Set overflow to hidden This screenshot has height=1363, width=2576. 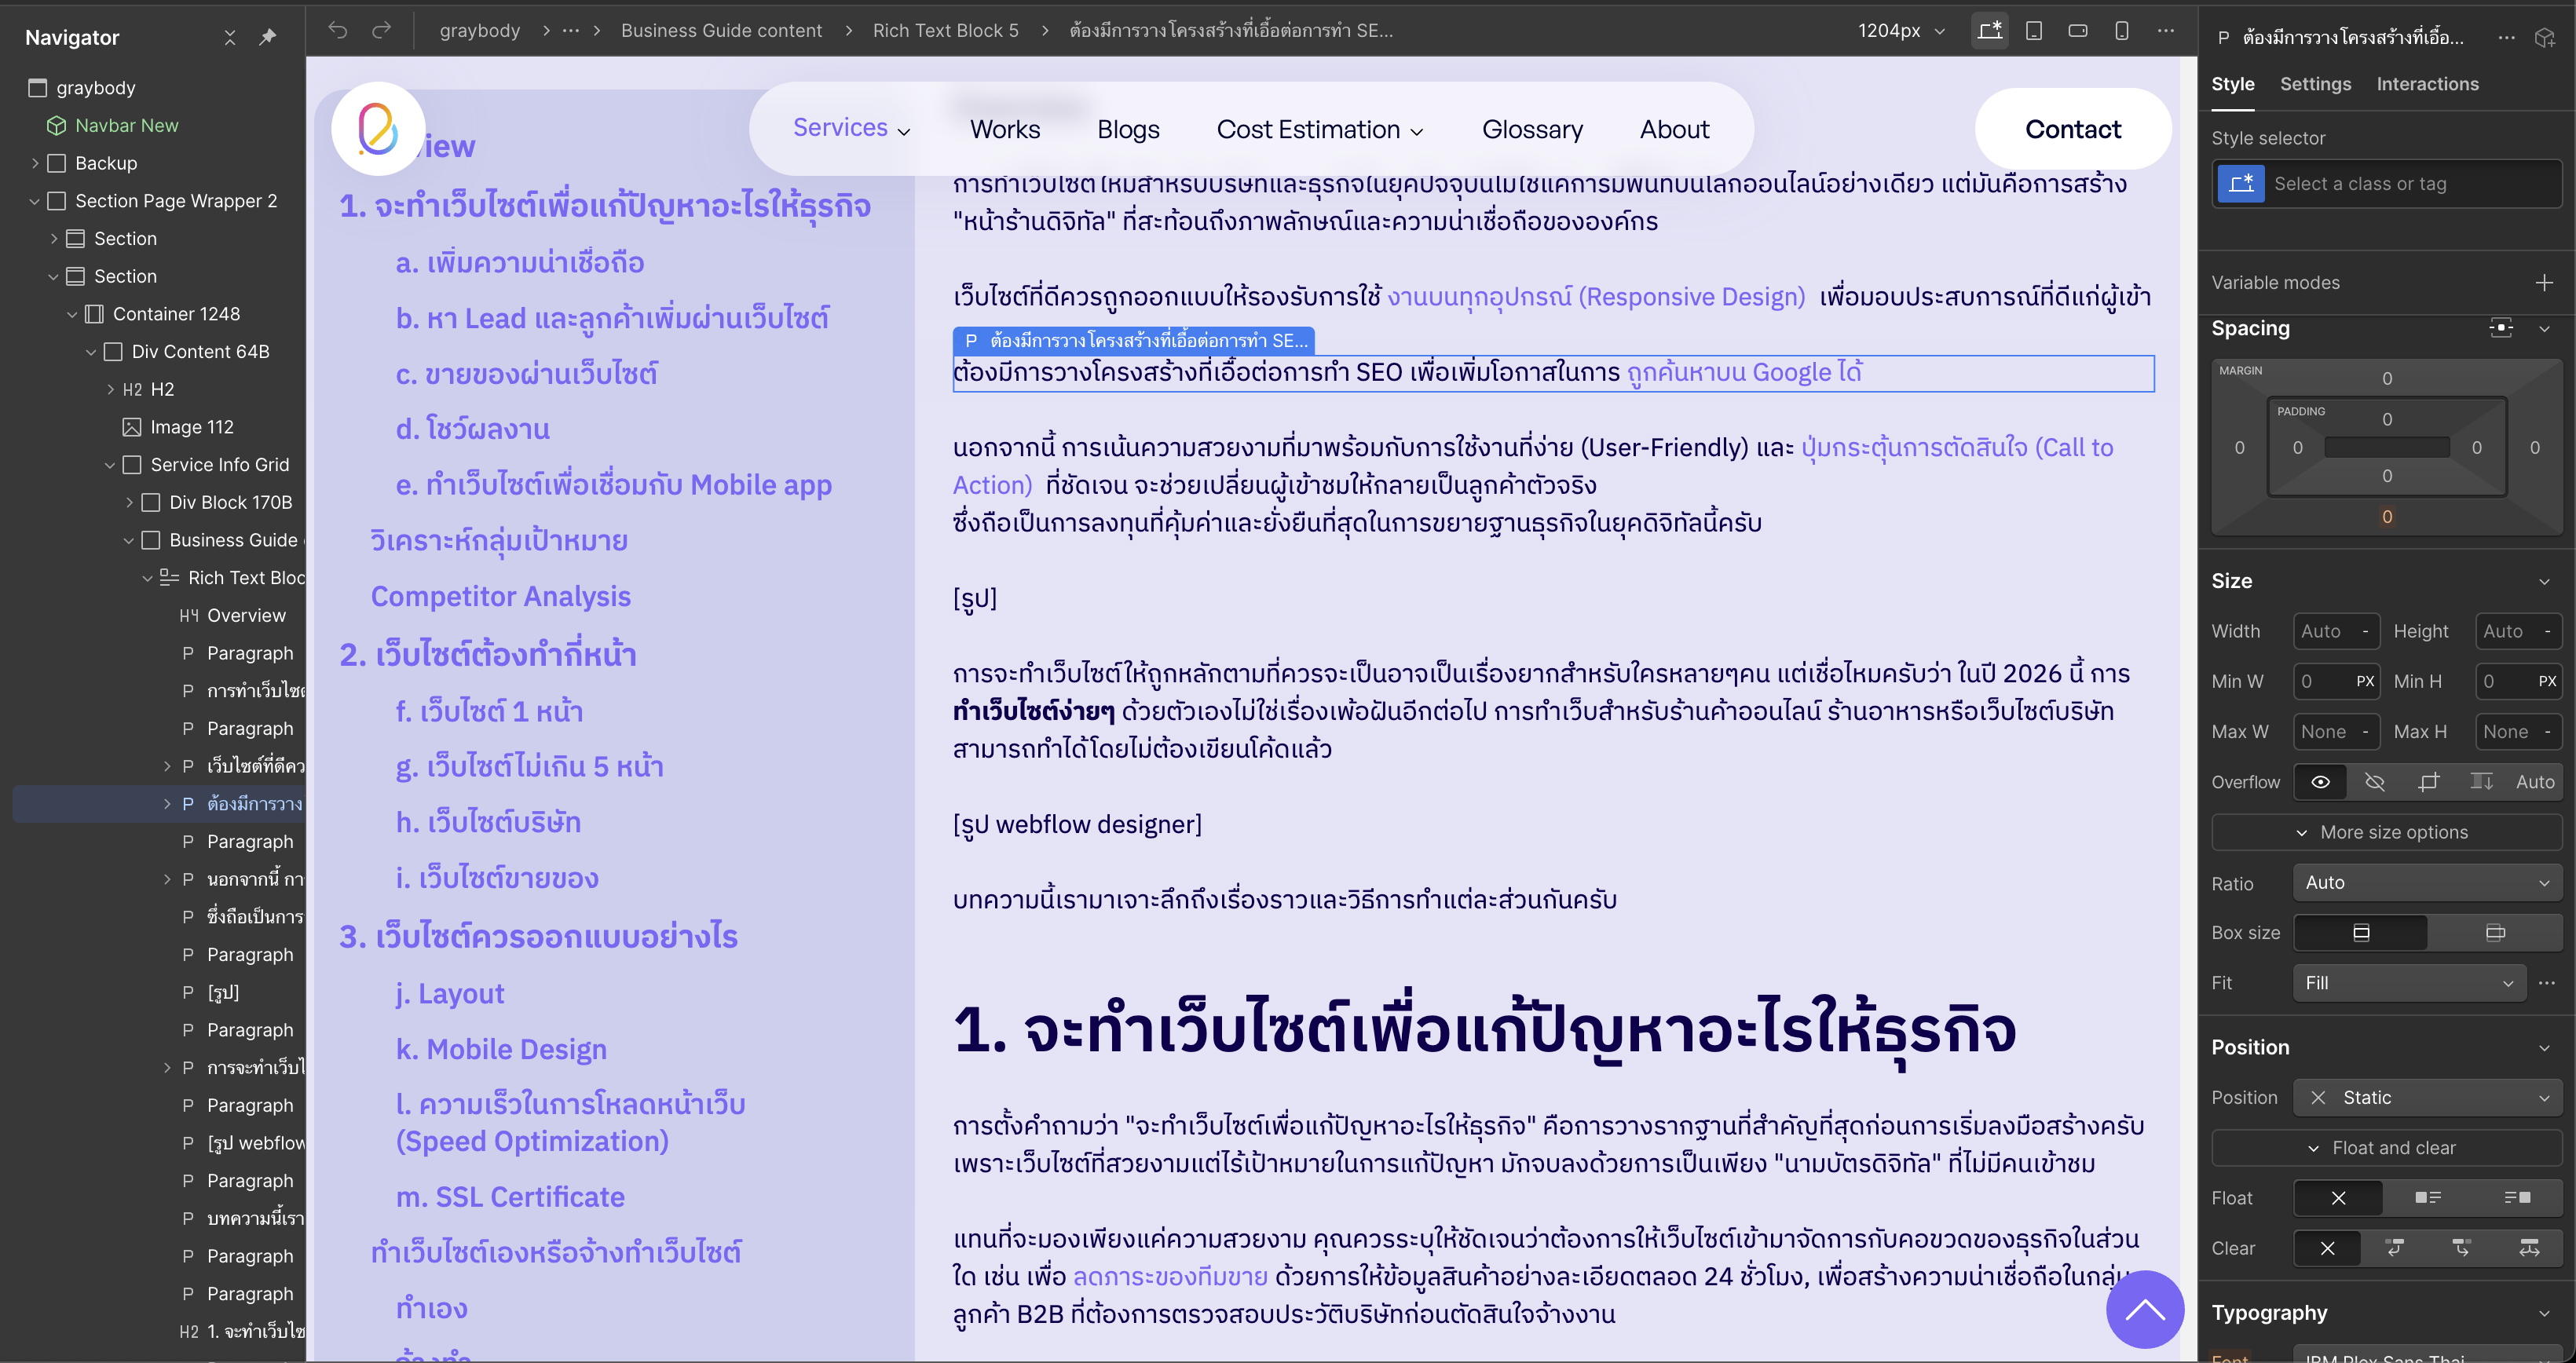click(2375, 782)
